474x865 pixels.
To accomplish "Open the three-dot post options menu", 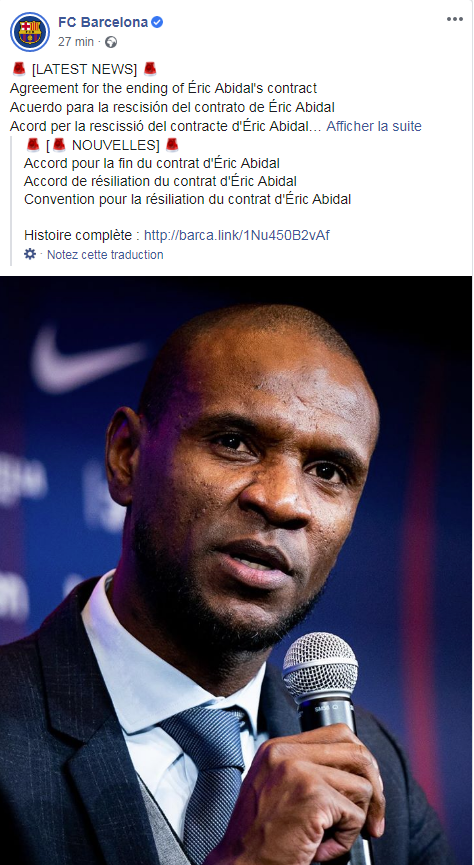I will pos(455,19).
